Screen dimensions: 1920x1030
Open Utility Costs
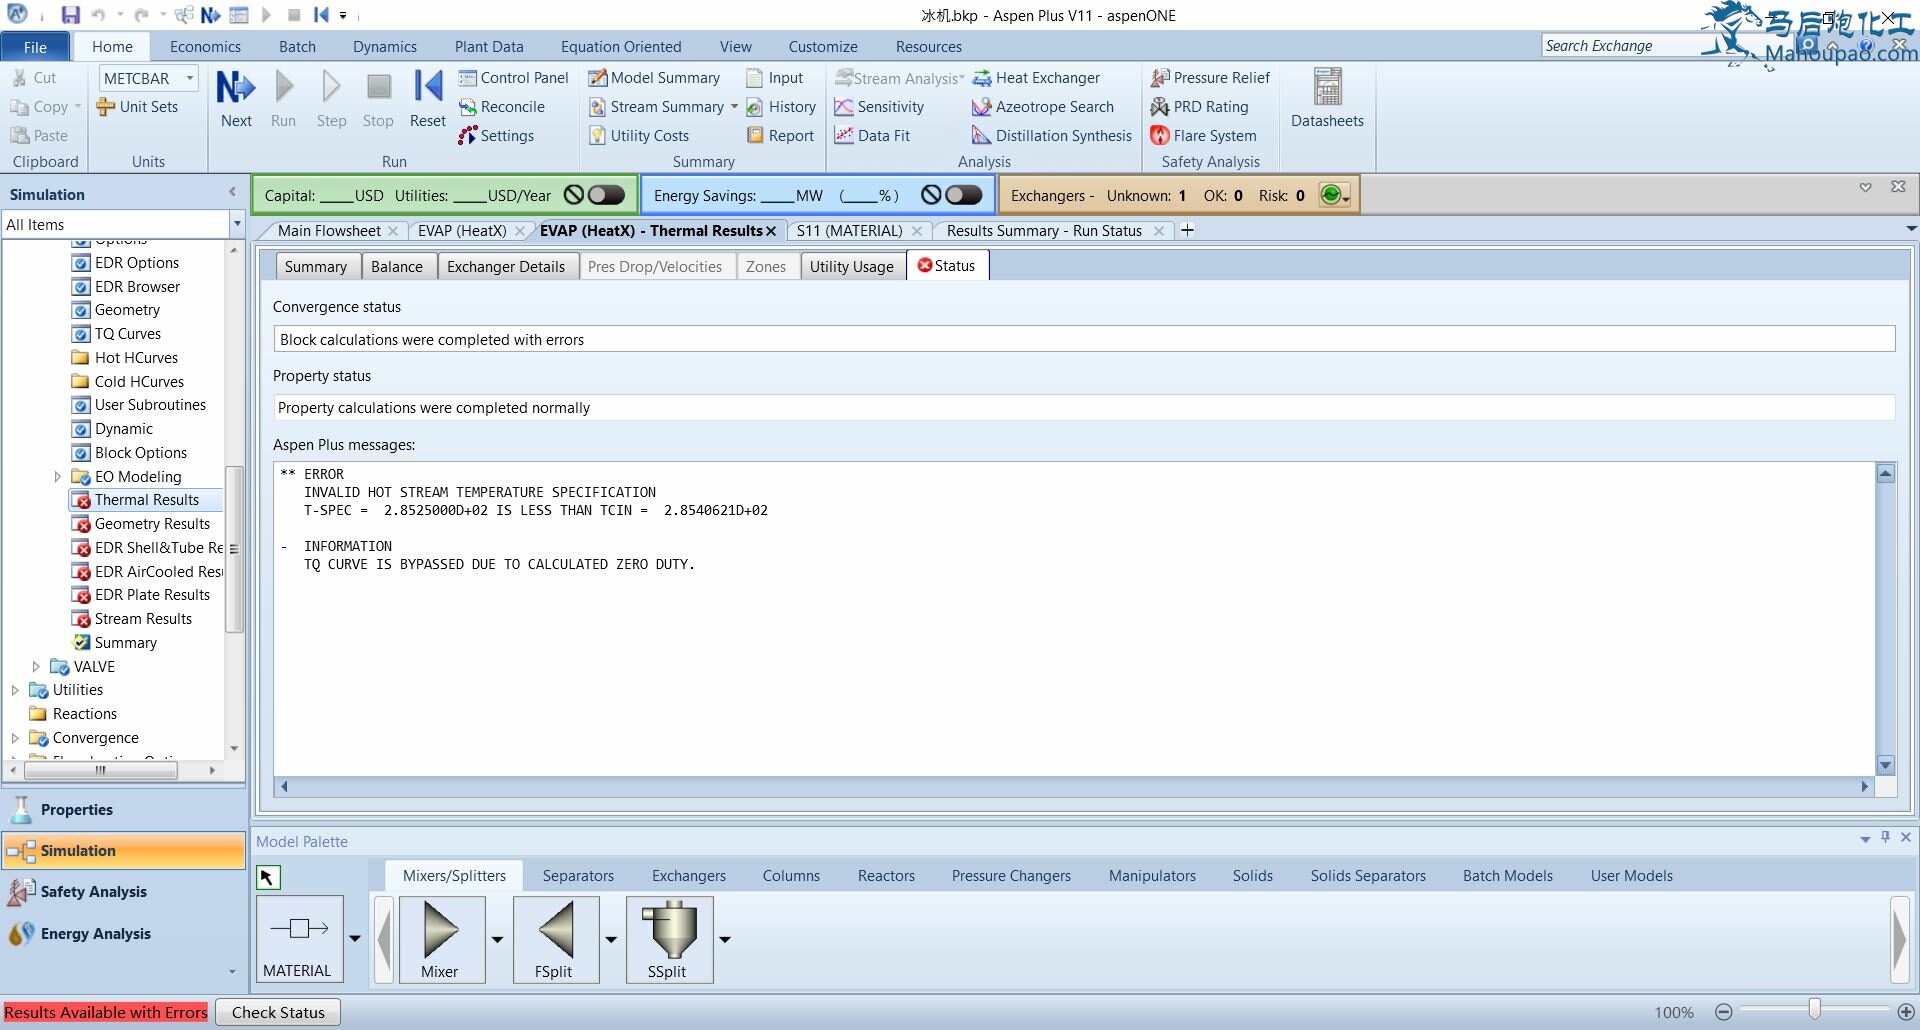[639, 136]
